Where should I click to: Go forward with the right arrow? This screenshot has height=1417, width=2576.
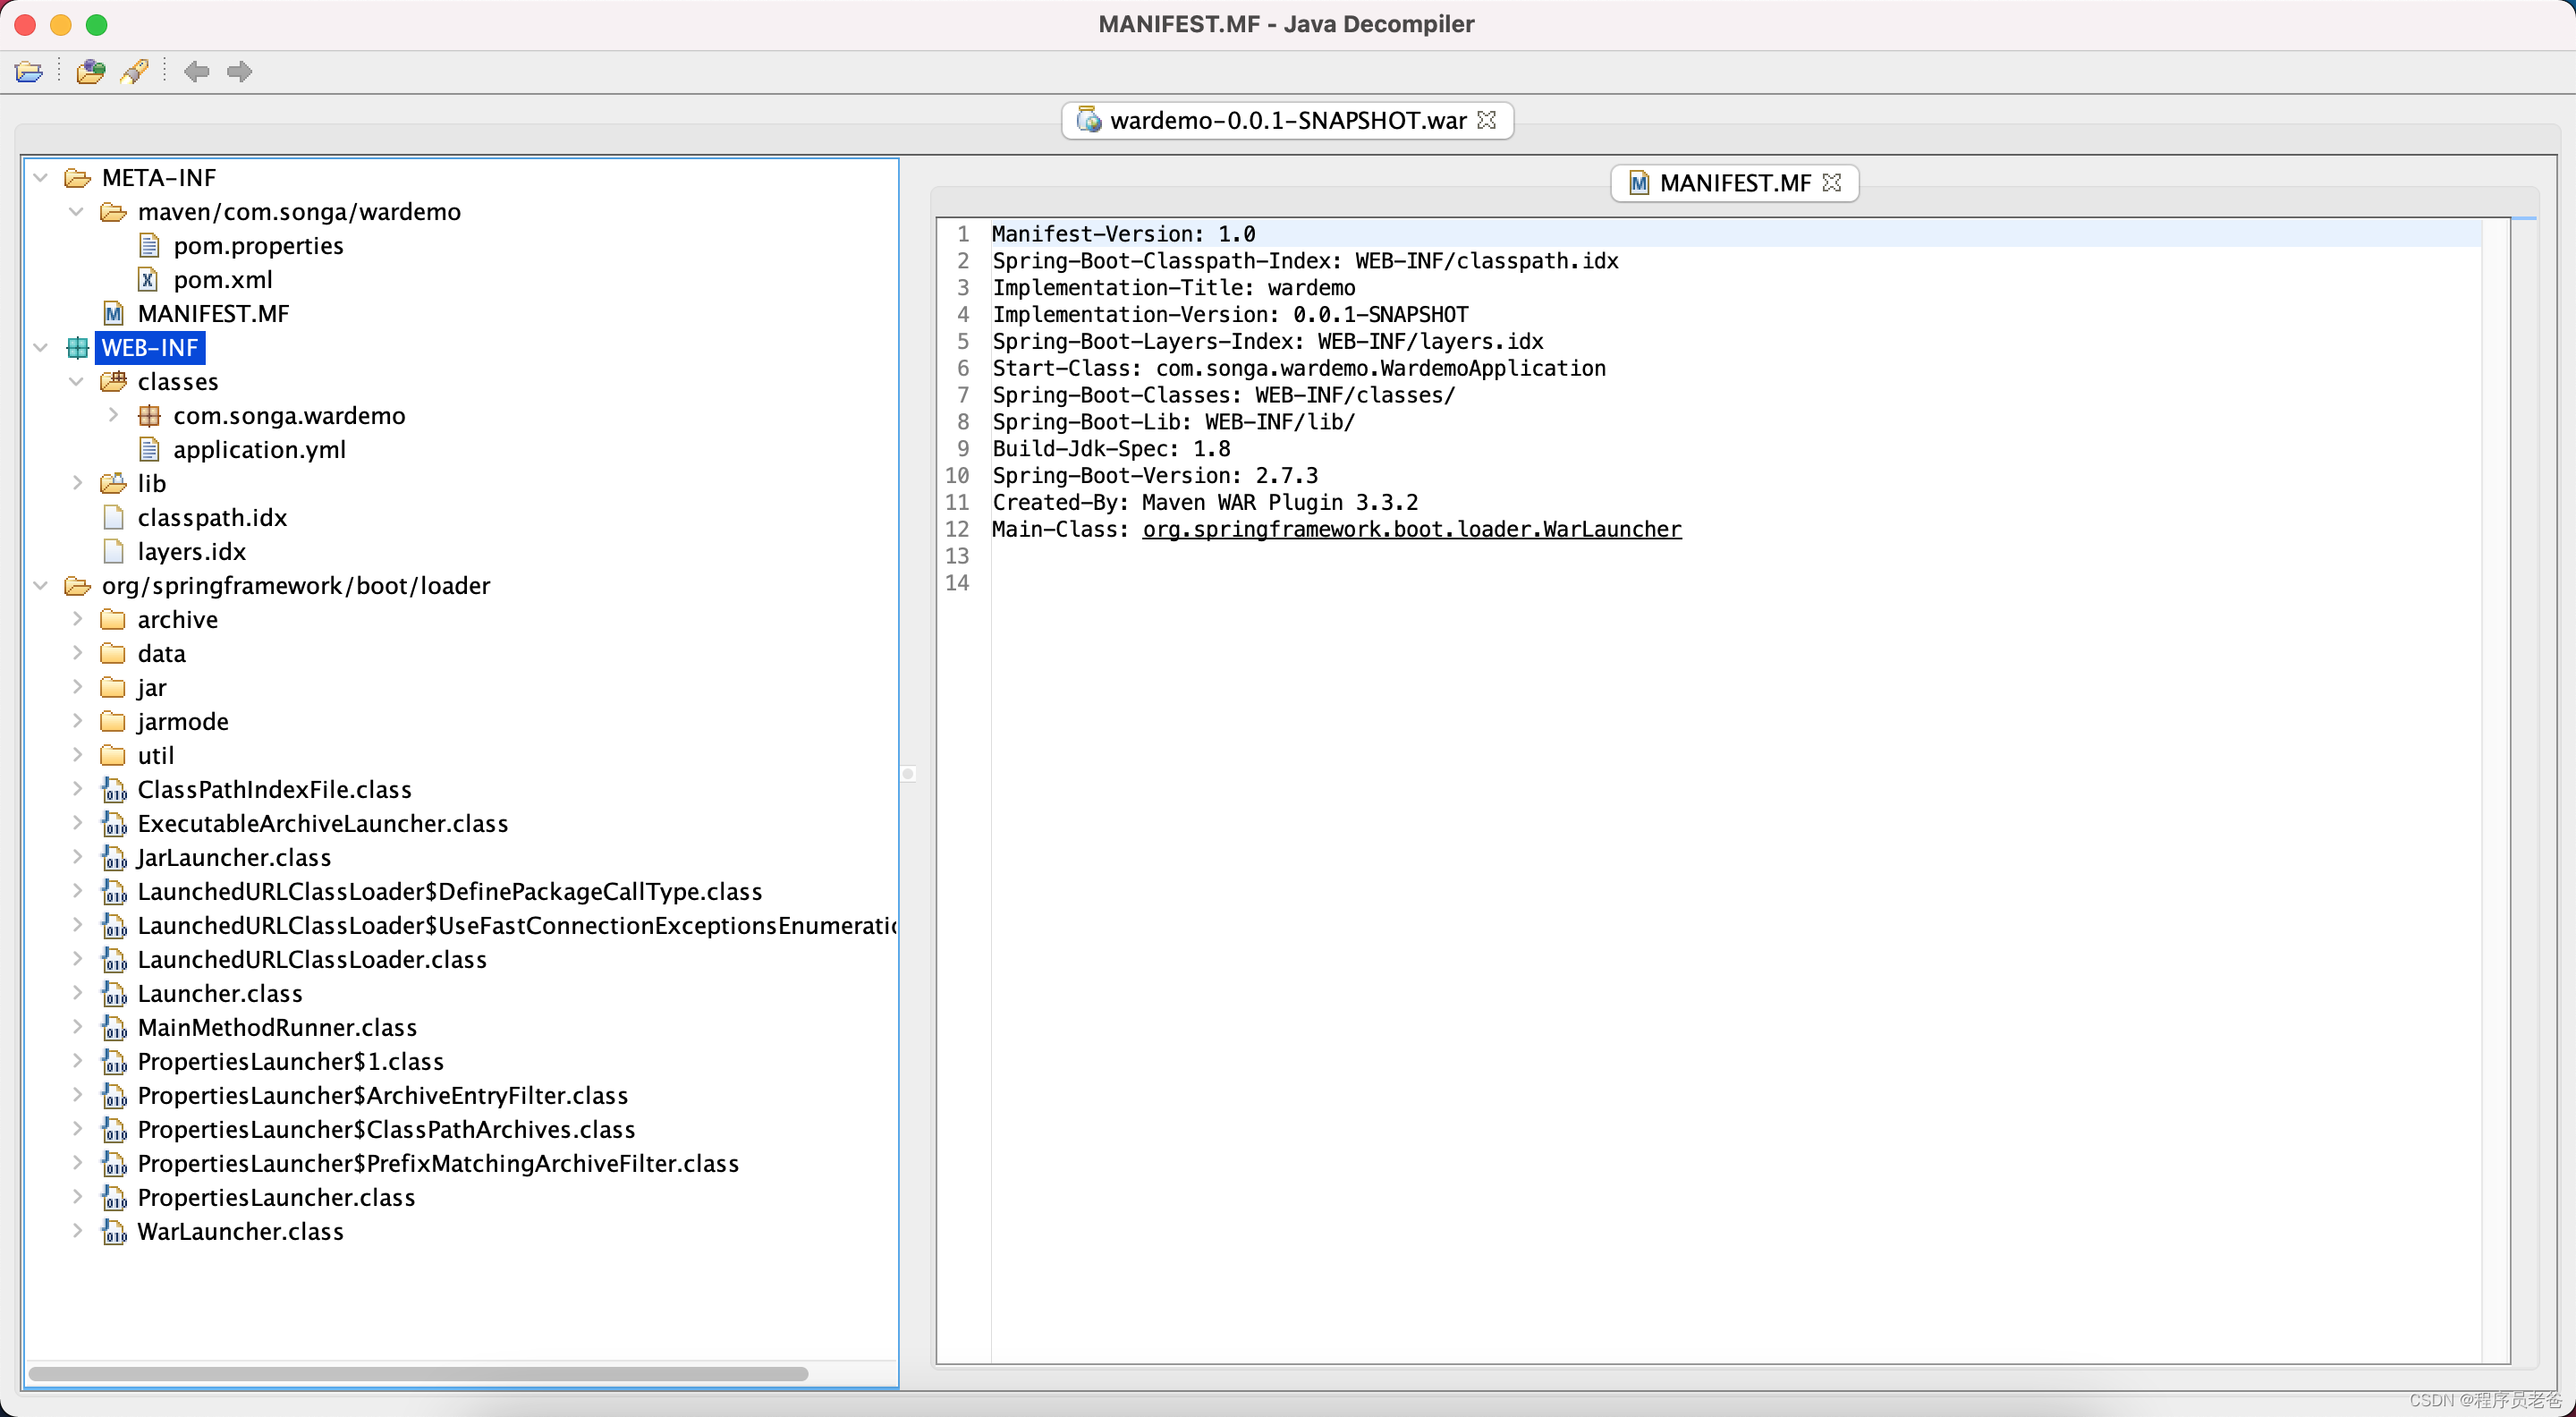tap(239, 71)
